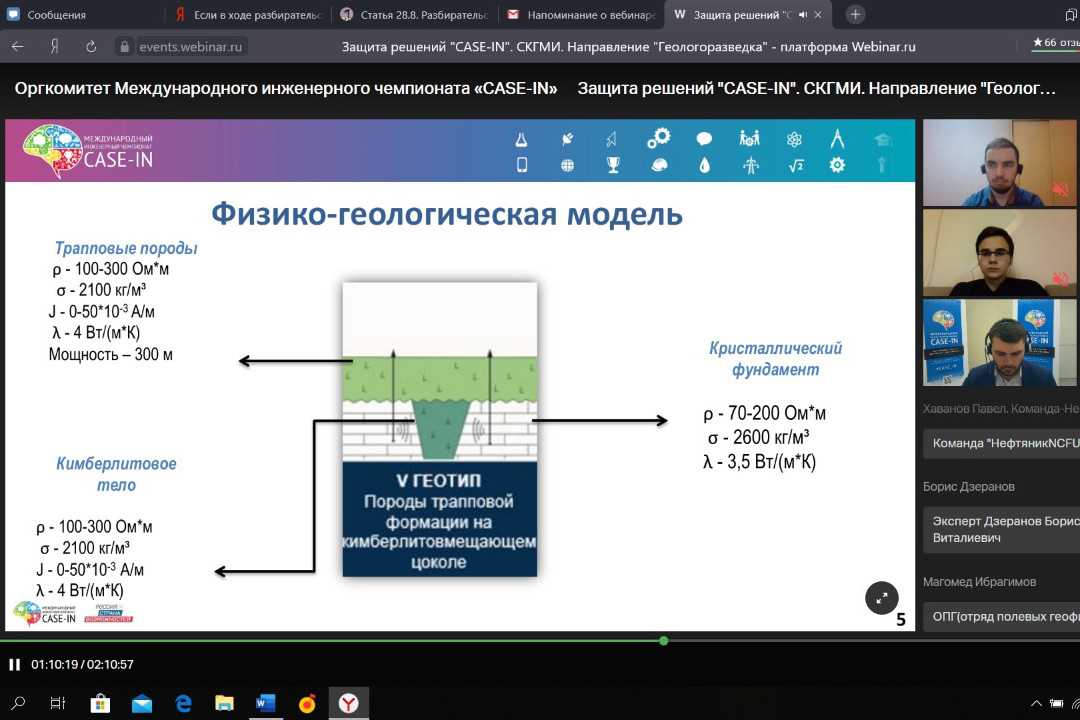Screen dimensions: 1080x720
Task: Click the atom icon in slide header
Action: pos(794,139)
